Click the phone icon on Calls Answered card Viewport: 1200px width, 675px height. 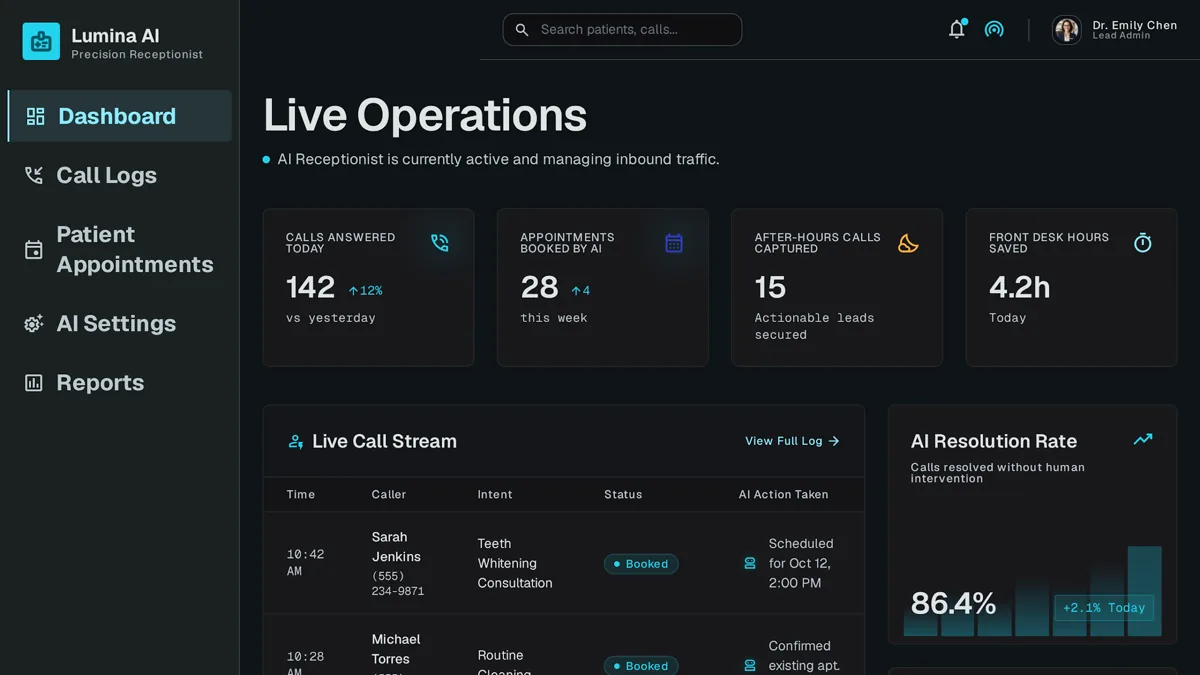point(440,243)
